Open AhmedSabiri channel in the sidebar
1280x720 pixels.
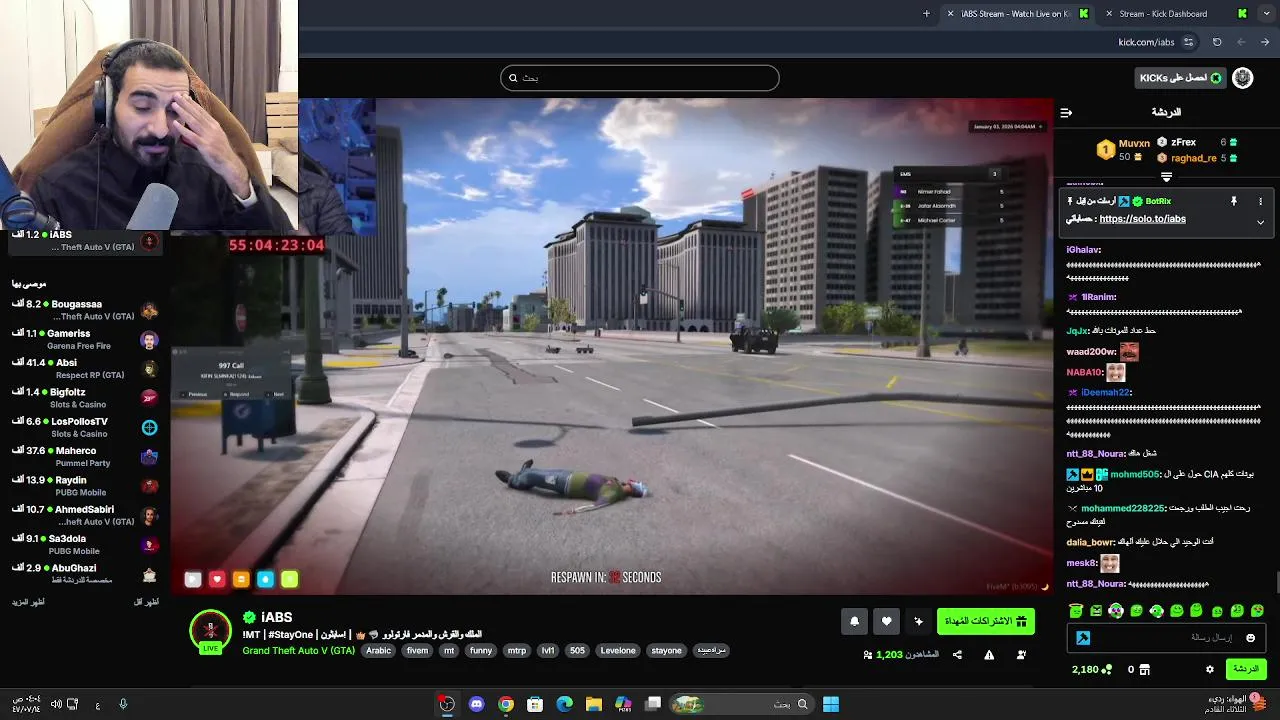[85, 515]
